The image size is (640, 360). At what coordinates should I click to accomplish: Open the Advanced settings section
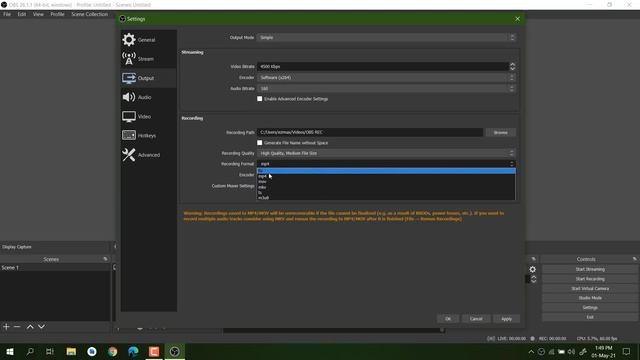149,155
